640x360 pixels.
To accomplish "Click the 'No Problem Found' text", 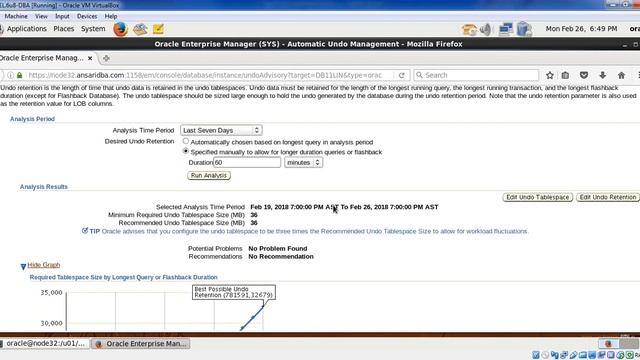I will pos(278,249).
